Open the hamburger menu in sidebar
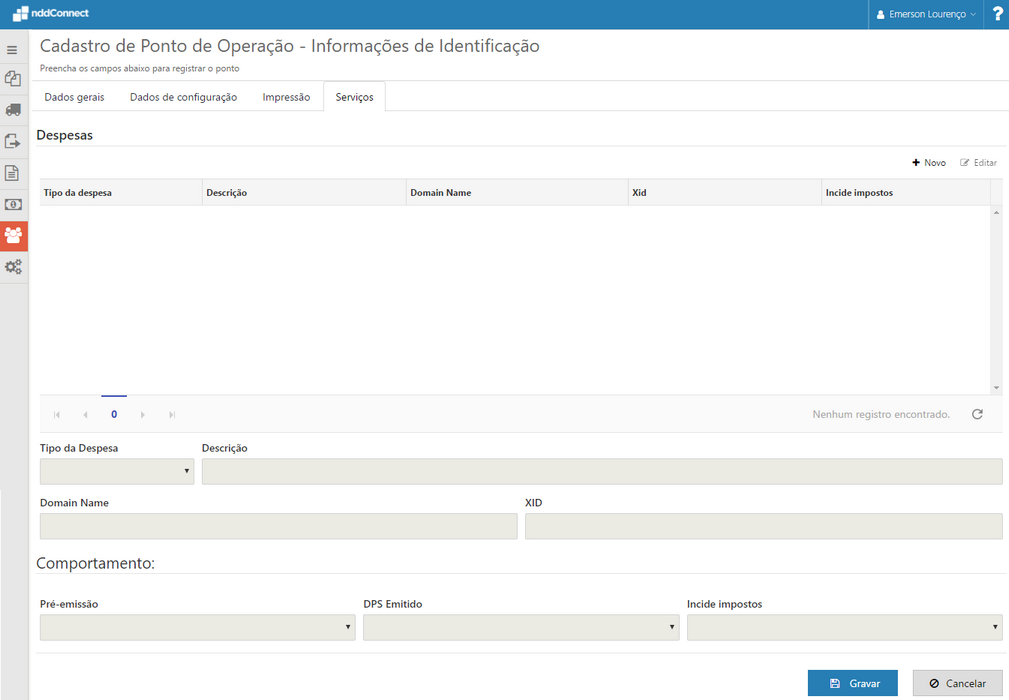This screenshot has height=700, width=1009. 13,50
